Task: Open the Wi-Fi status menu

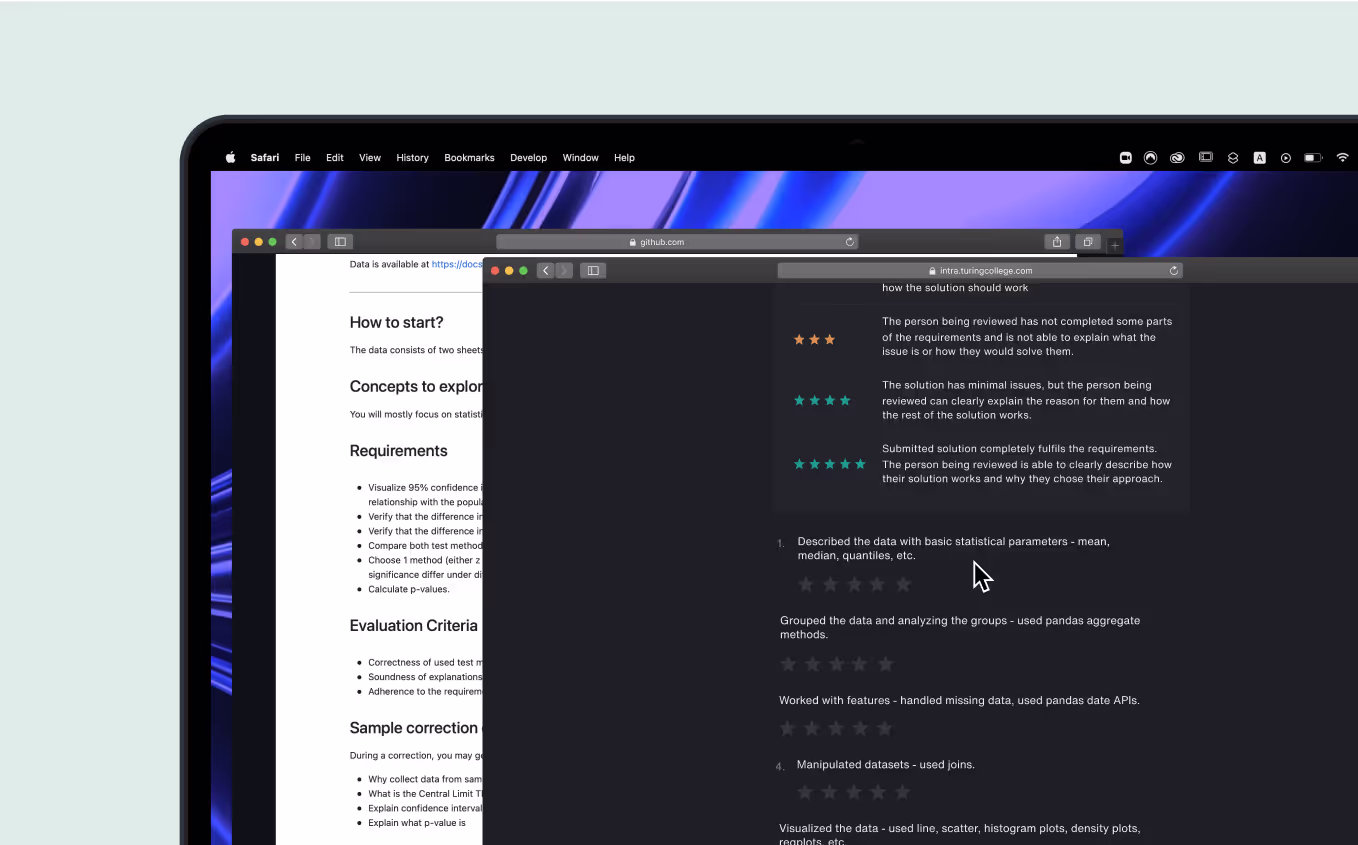Action: 1342,157
